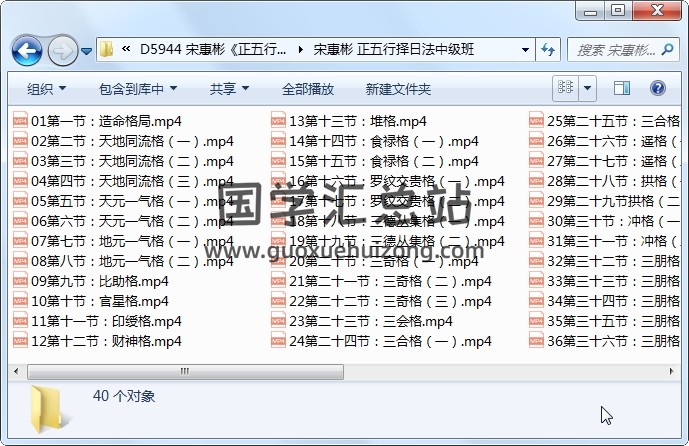This screenshot has height=446, width=689.
Task: Maximize the Explorer window
Action: pyautogui.click(x=618, y=10)
